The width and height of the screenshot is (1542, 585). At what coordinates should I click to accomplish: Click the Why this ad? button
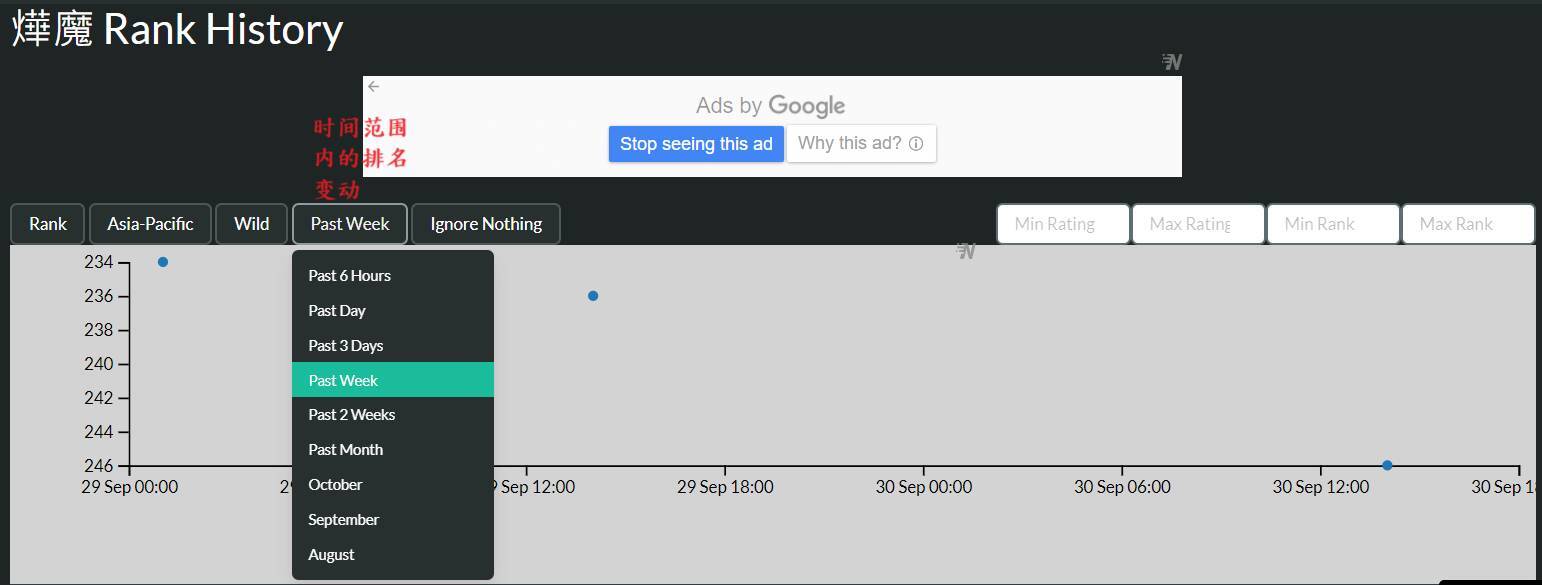point(861,144)
